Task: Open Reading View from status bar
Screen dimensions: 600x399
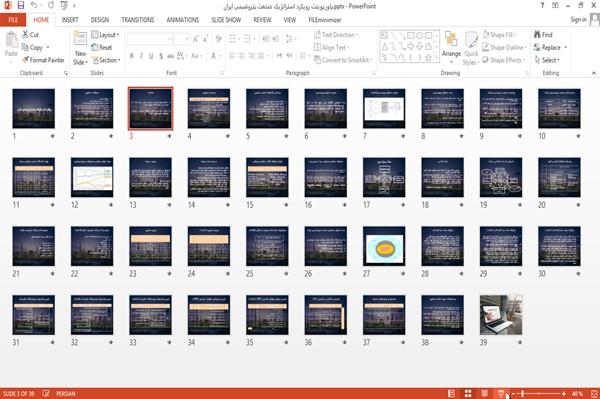Action: [x=484, y=393]
